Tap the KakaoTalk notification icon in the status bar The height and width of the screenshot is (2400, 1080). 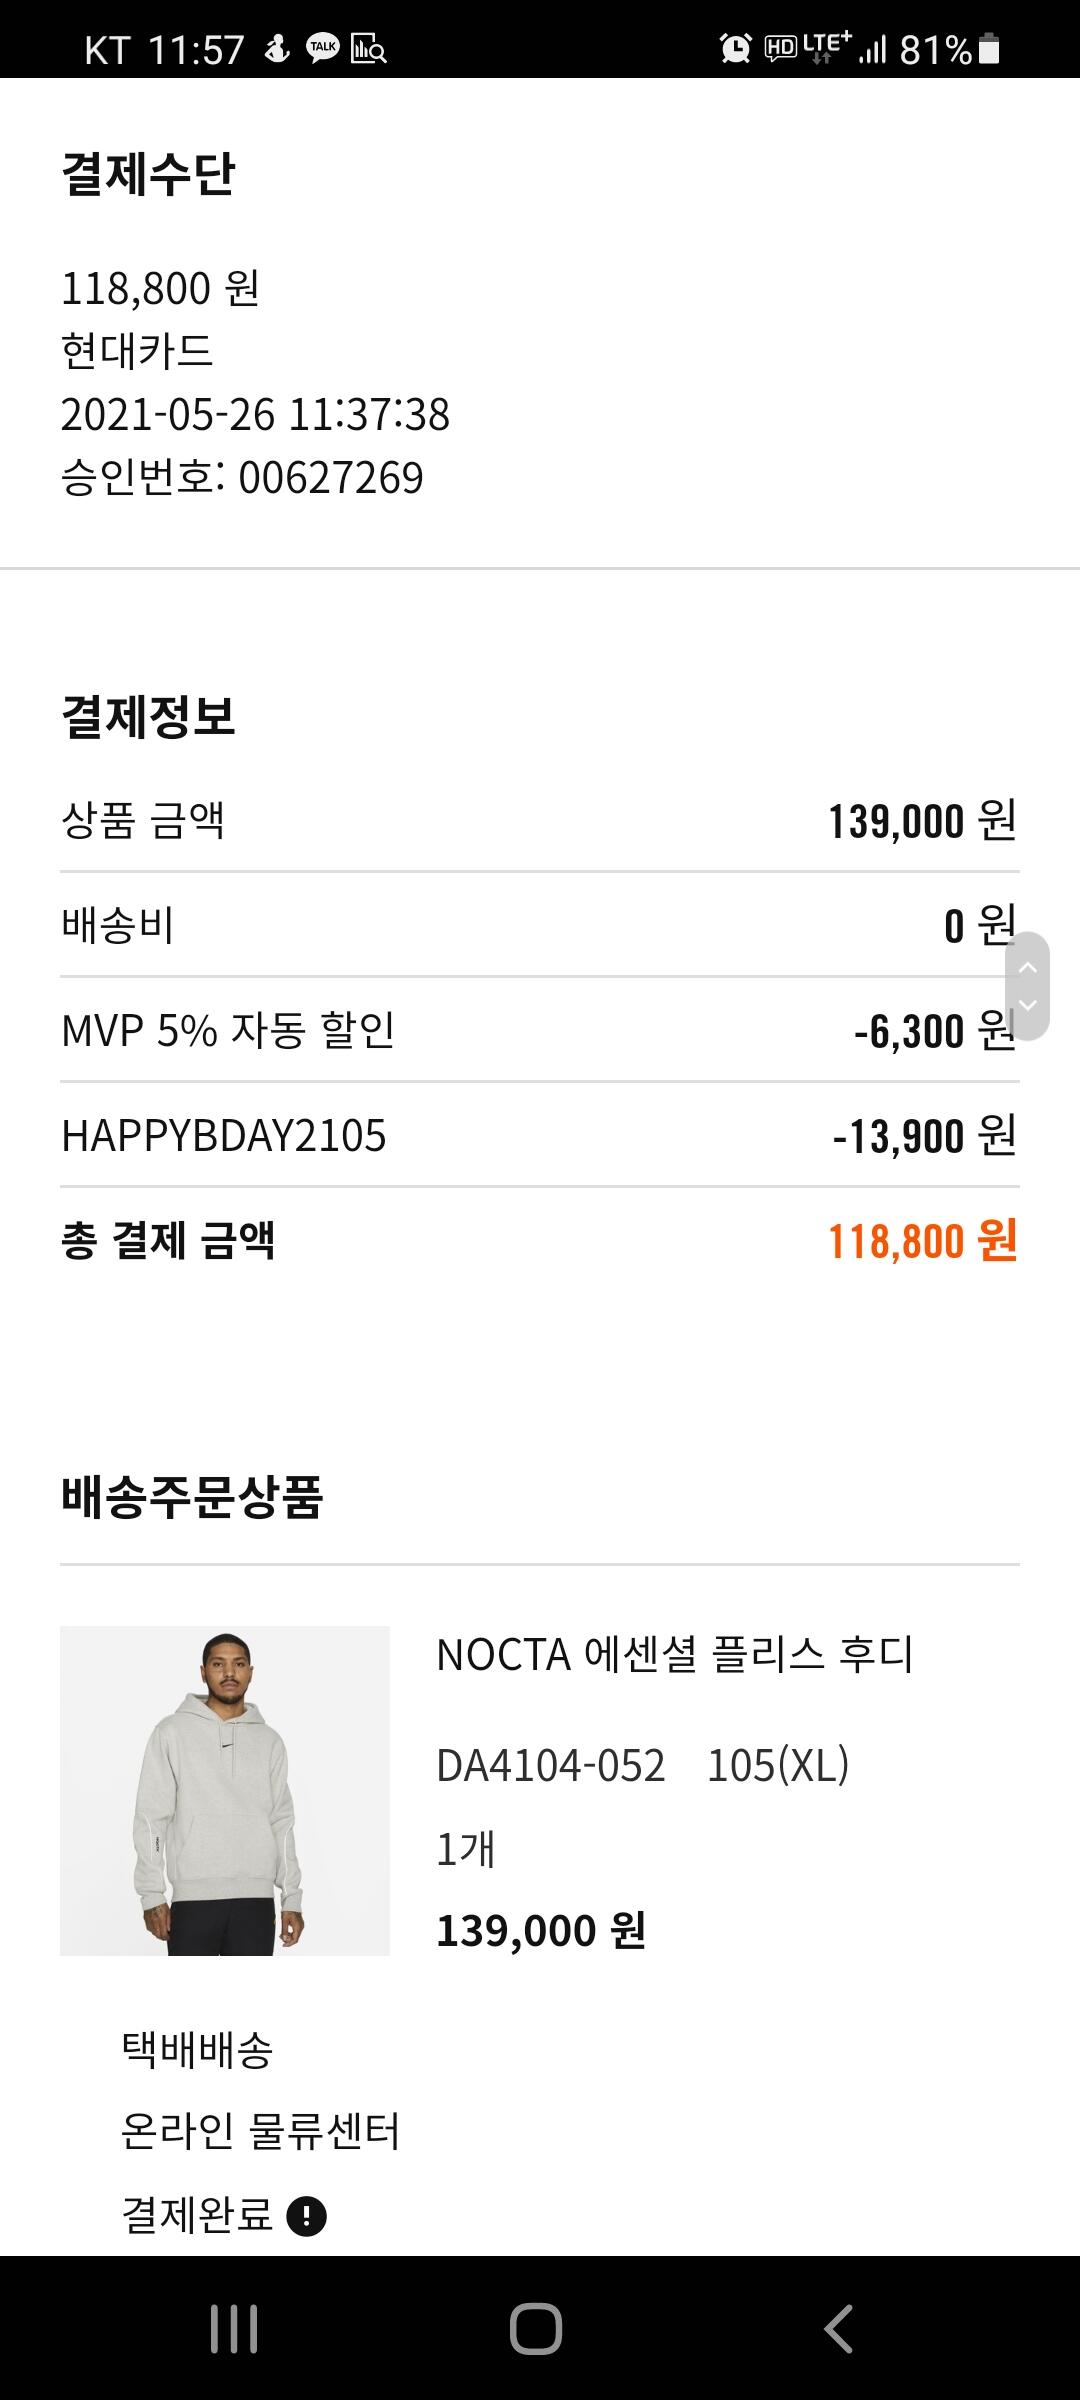point(323,48)
